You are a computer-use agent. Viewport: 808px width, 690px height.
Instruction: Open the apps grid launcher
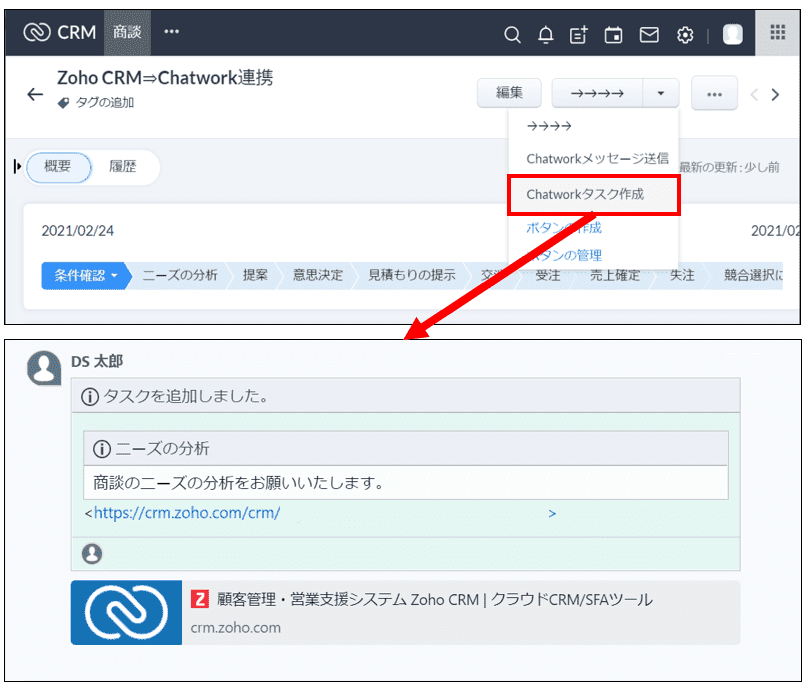coord(777,33)
